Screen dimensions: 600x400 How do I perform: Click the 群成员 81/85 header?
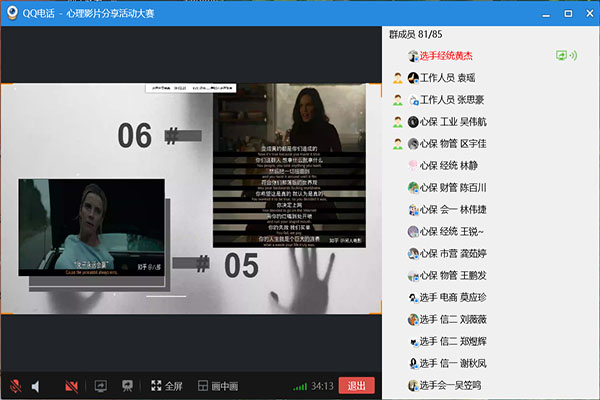[416, 34]
